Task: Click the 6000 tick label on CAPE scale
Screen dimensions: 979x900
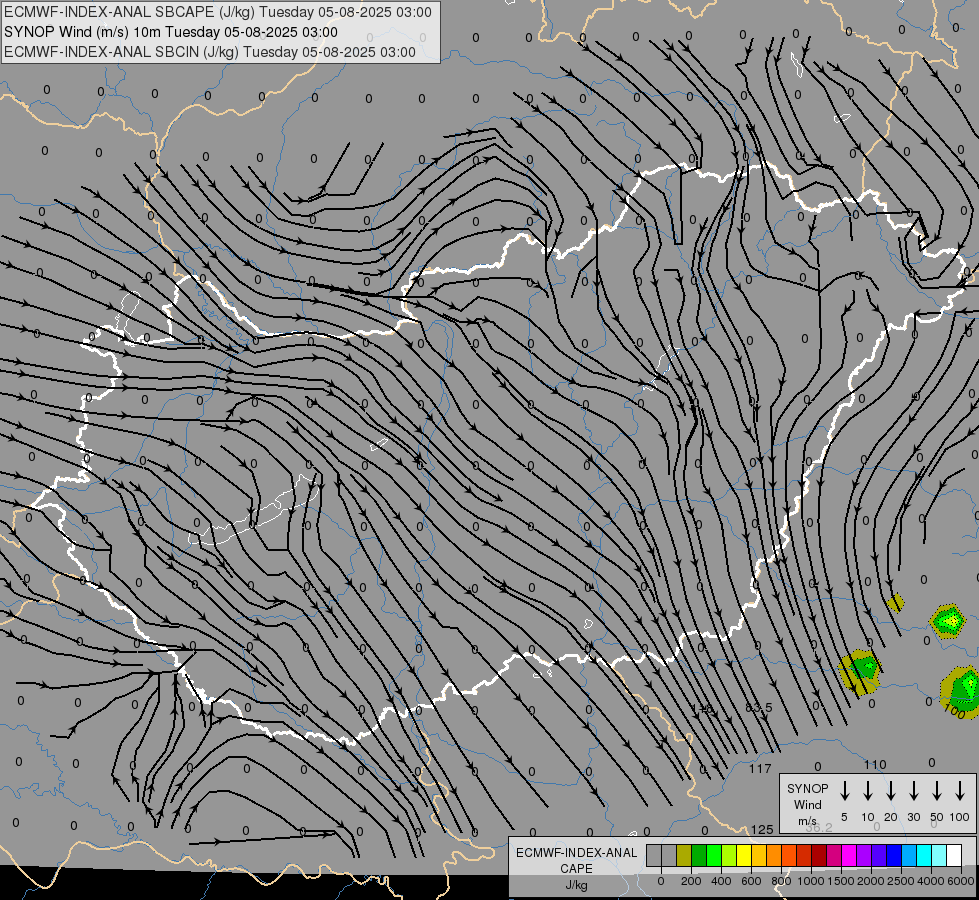Action: [x=961, y=881]
